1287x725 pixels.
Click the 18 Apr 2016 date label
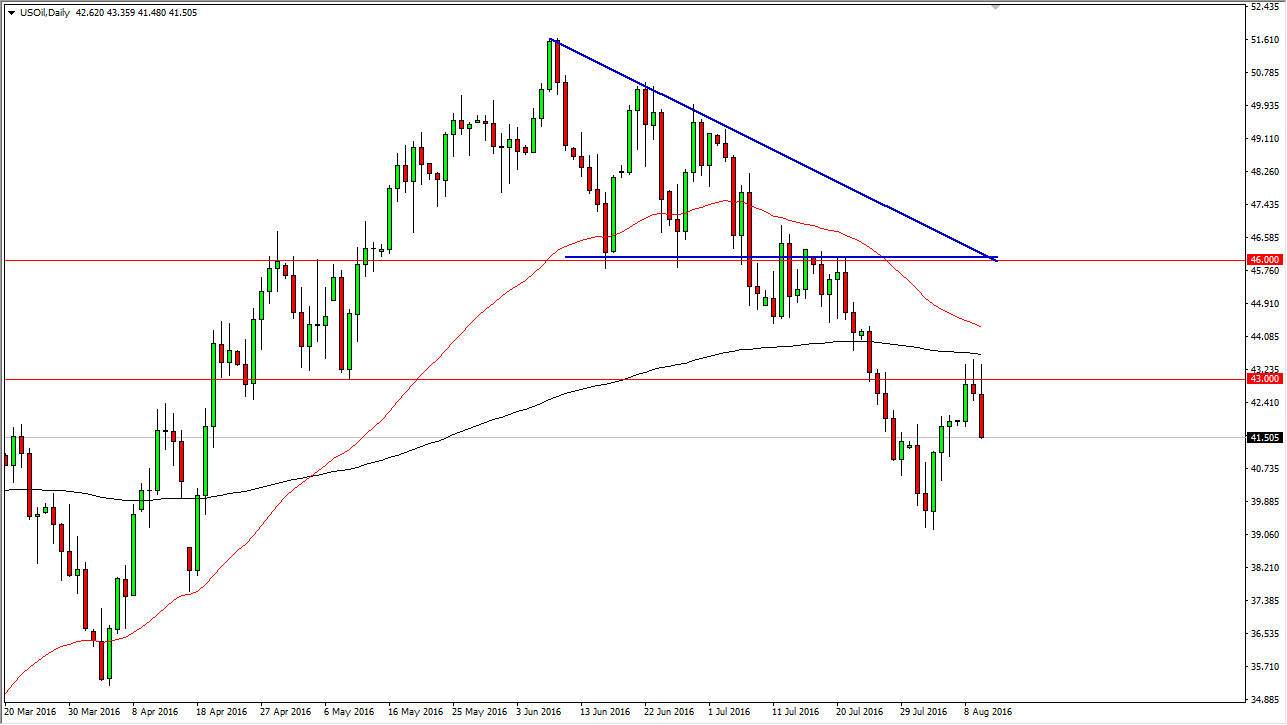pos(223,712)
